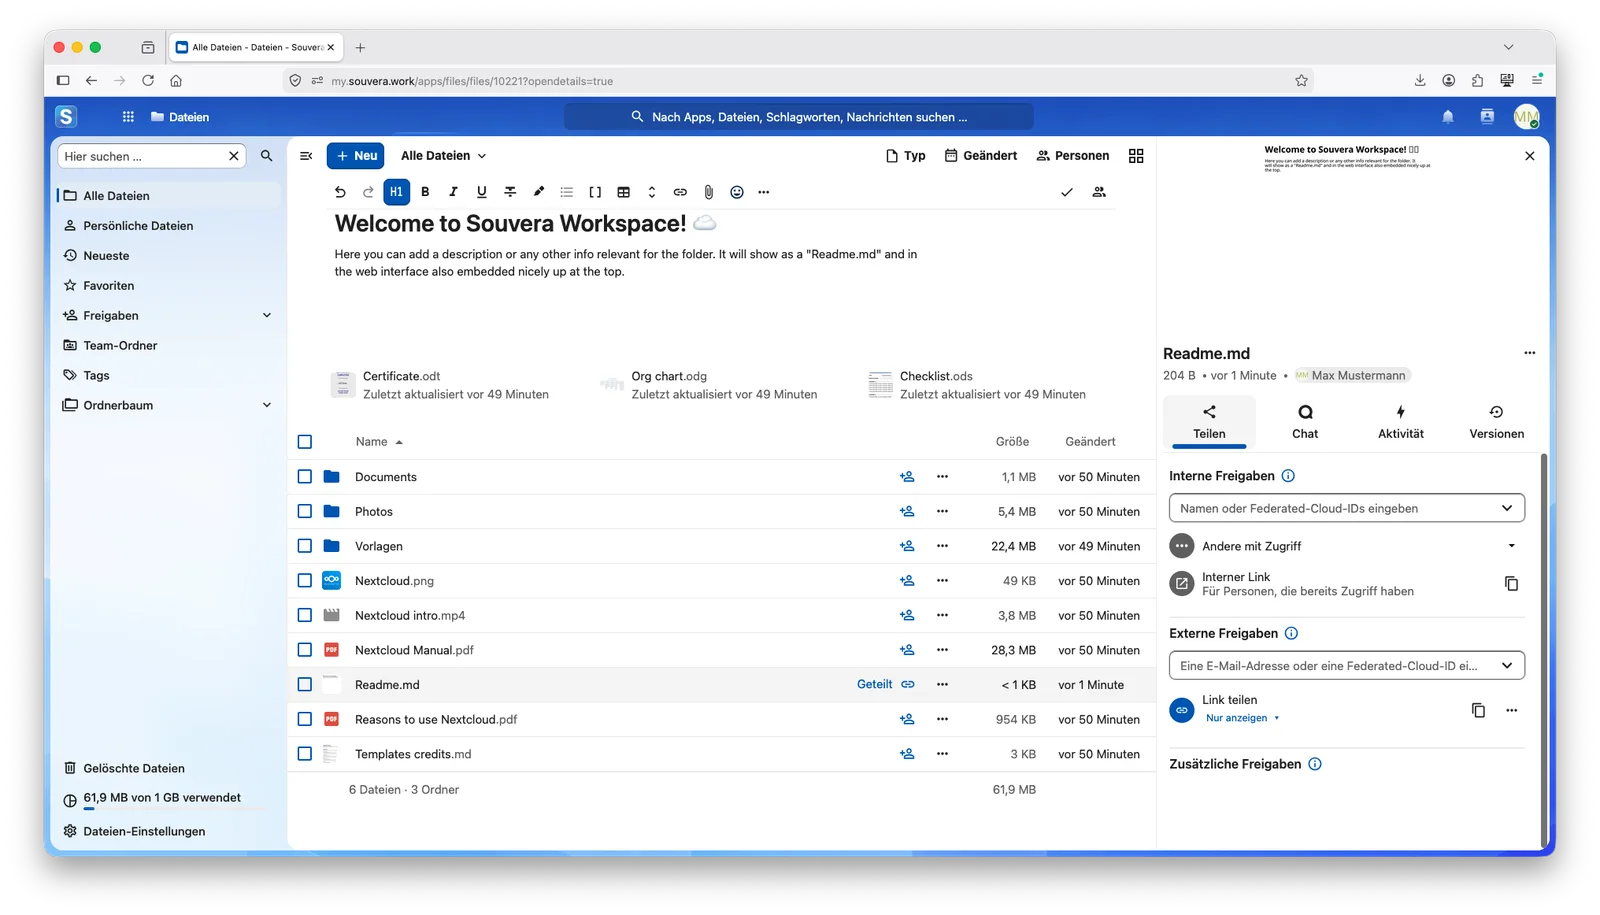Switch to grid view icon

coord(1136,156)
